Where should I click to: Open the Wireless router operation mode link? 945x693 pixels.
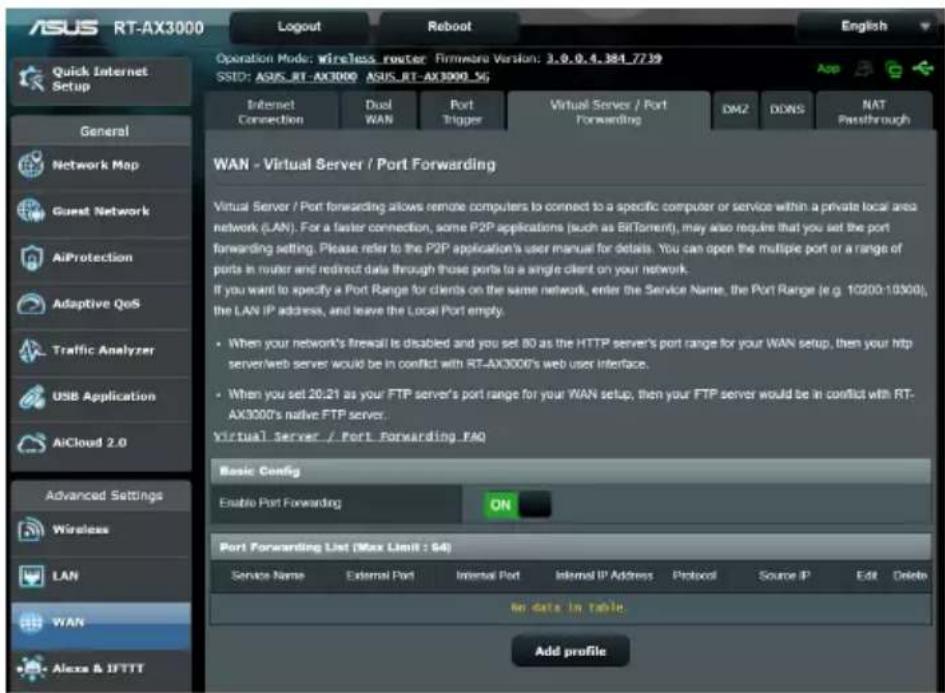(x=372, y=58)
